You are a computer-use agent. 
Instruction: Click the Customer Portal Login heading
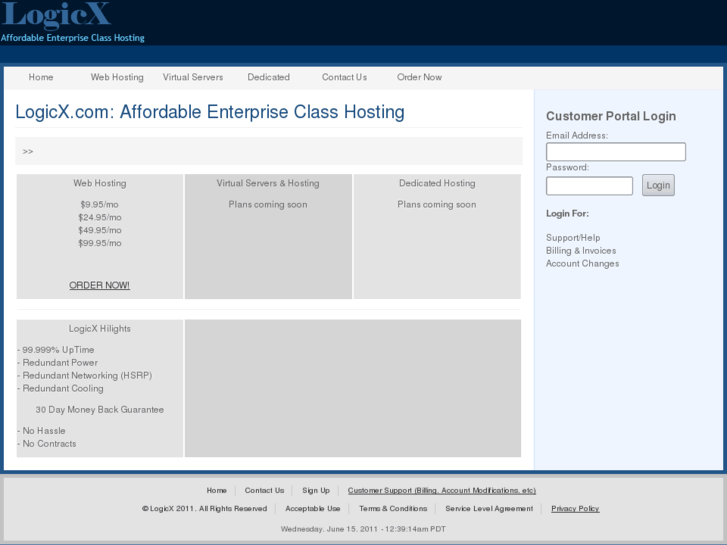(611, 116)
